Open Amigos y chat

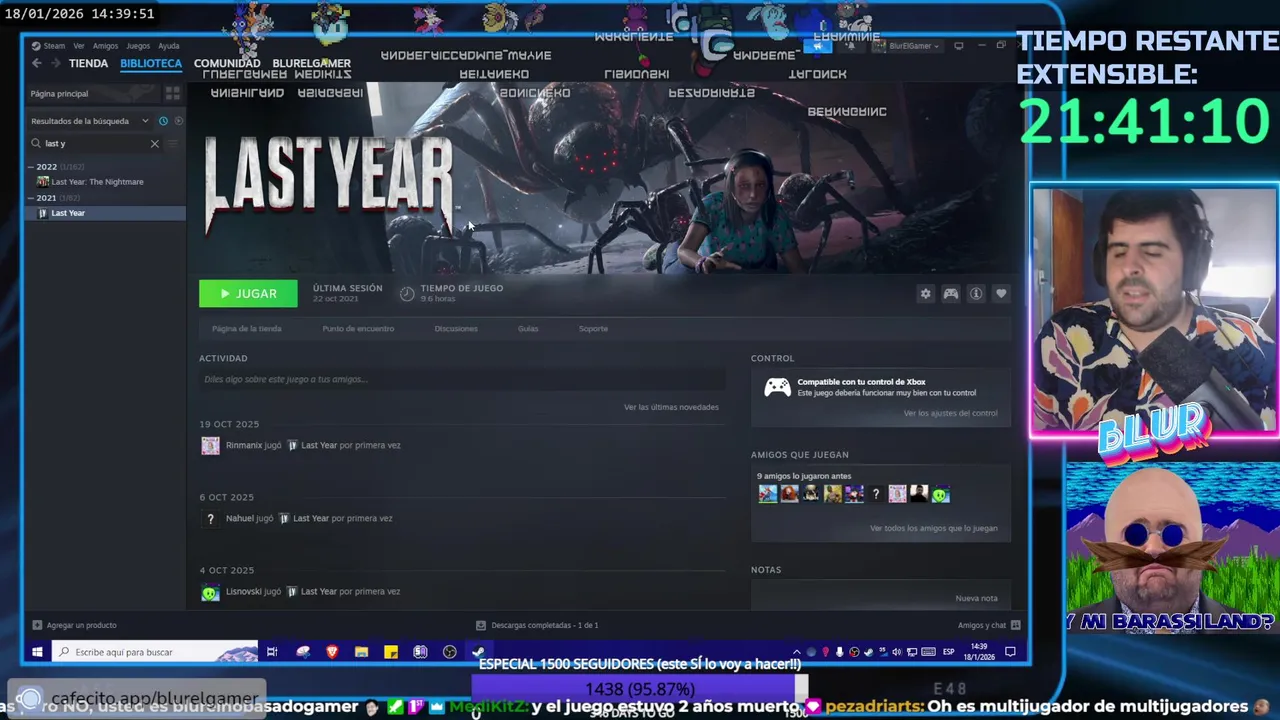pos(988,625)
